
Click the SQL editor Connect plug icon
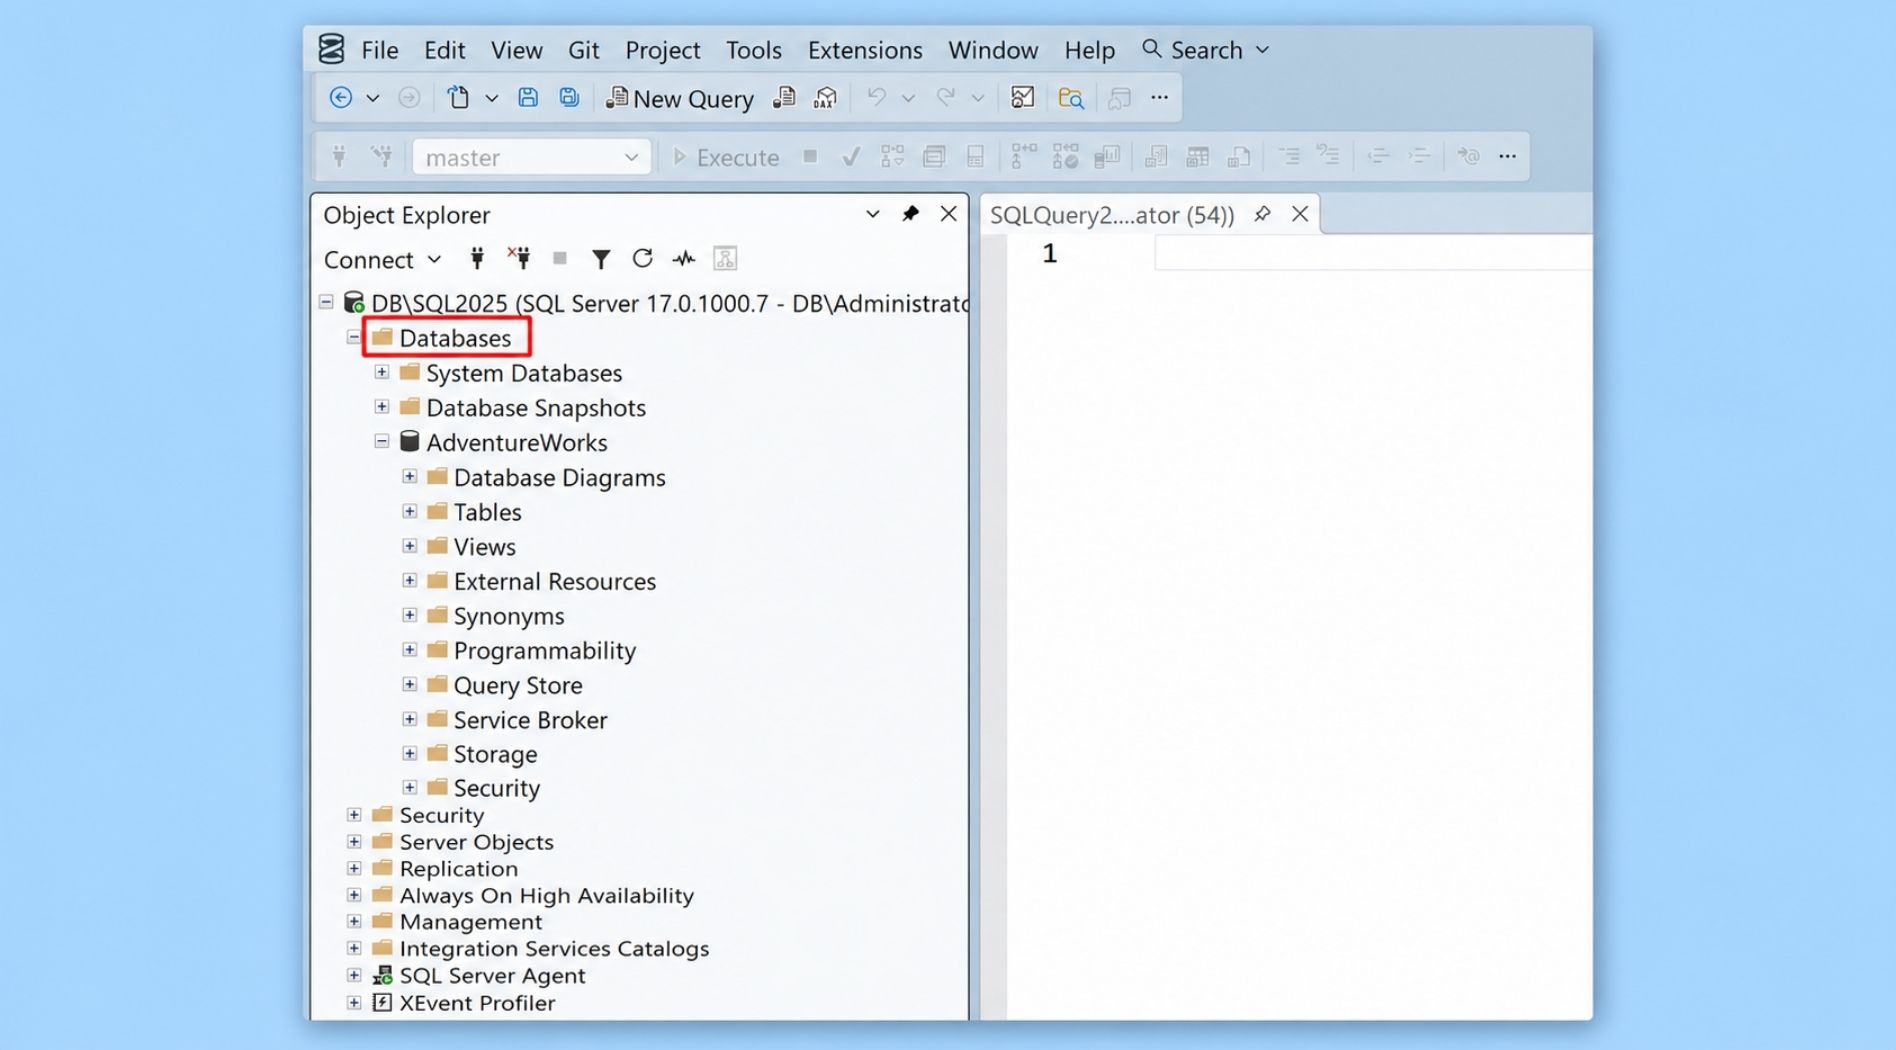point(339,156)
